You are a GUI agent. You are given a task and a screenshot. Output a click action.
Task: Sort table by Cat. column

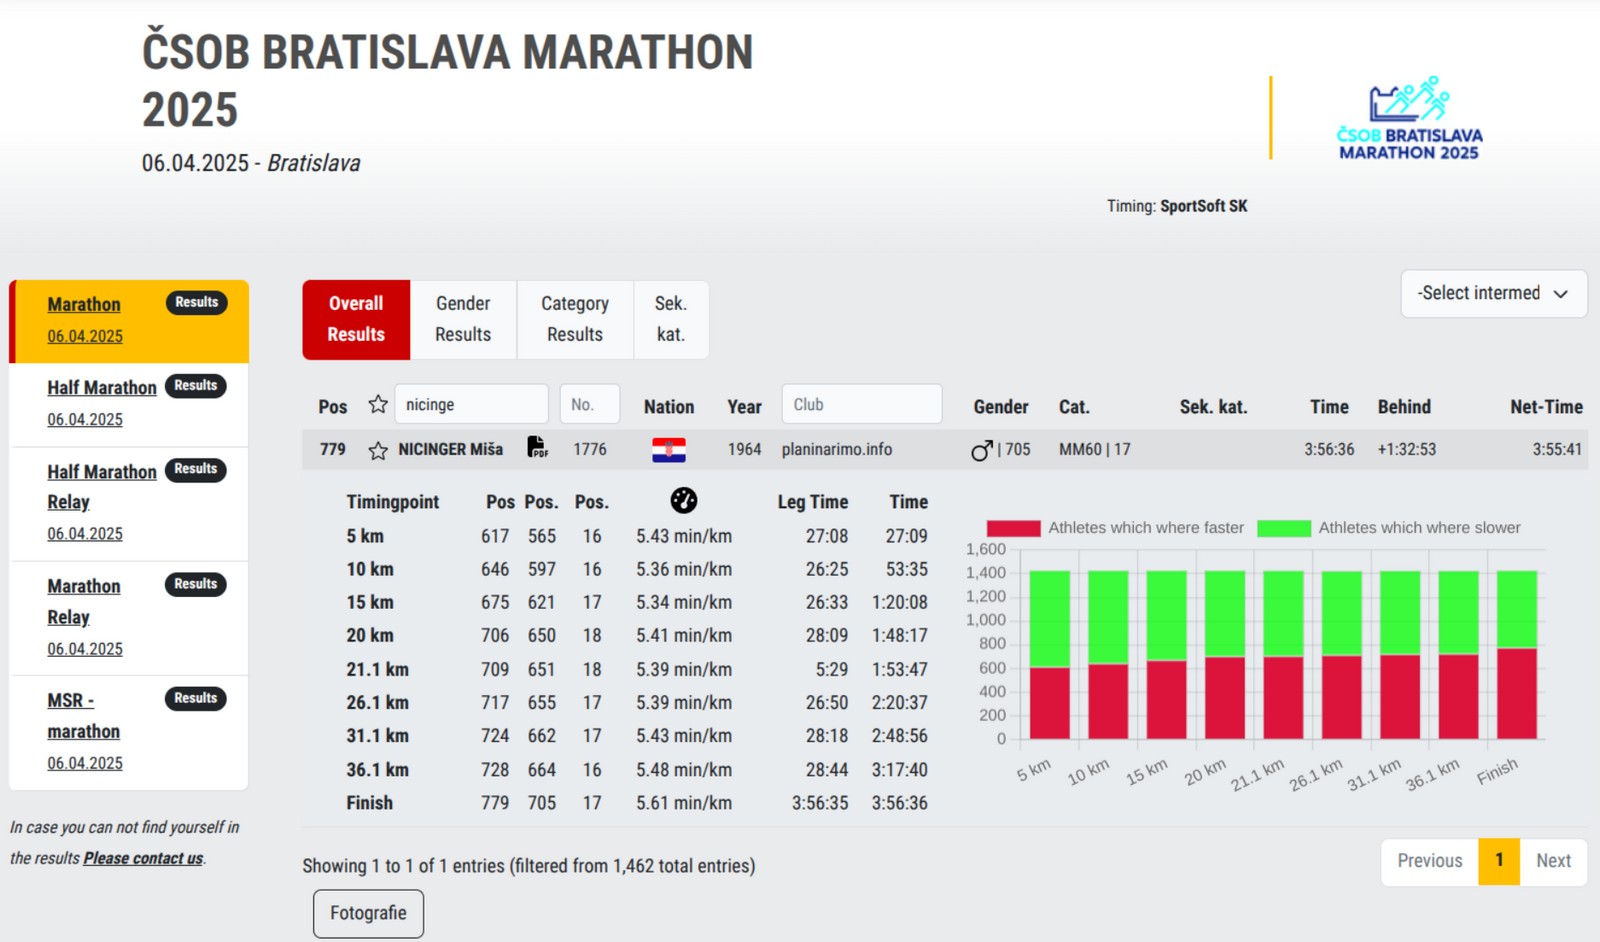pos(1074,407)
